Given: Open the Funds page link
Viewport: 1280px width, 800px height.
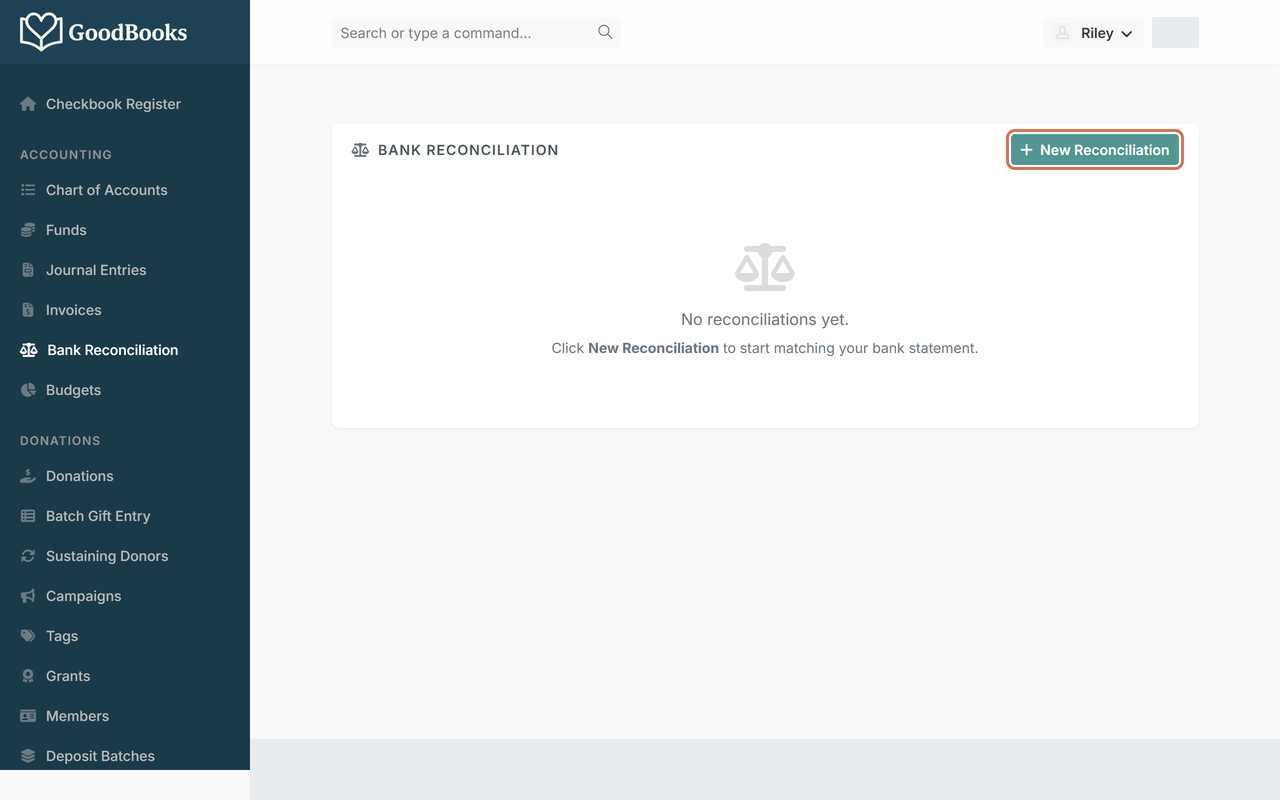Looking at the screenshot, I should 66,230.
